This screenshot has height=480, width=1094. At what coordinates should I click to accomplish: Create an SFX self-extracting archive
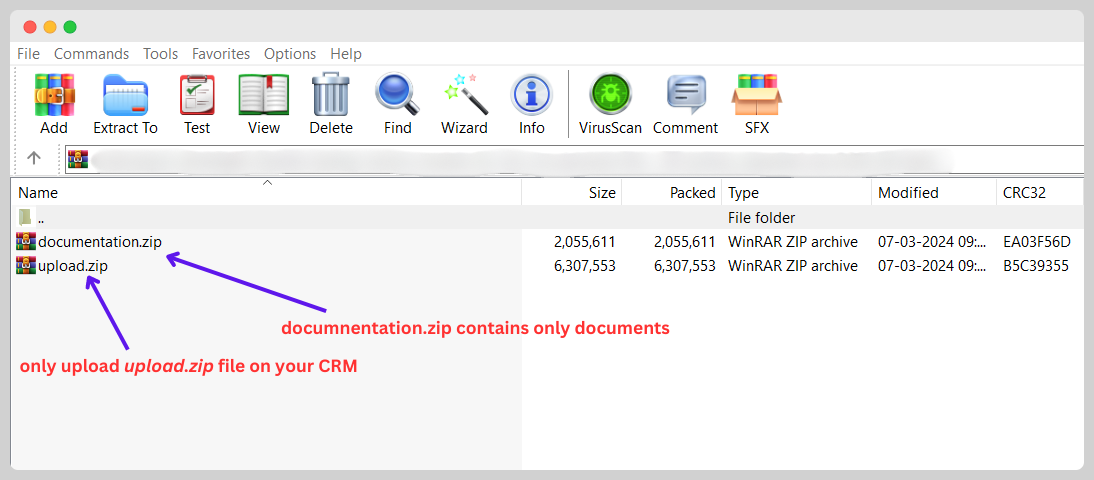click(x=757, y=96)
